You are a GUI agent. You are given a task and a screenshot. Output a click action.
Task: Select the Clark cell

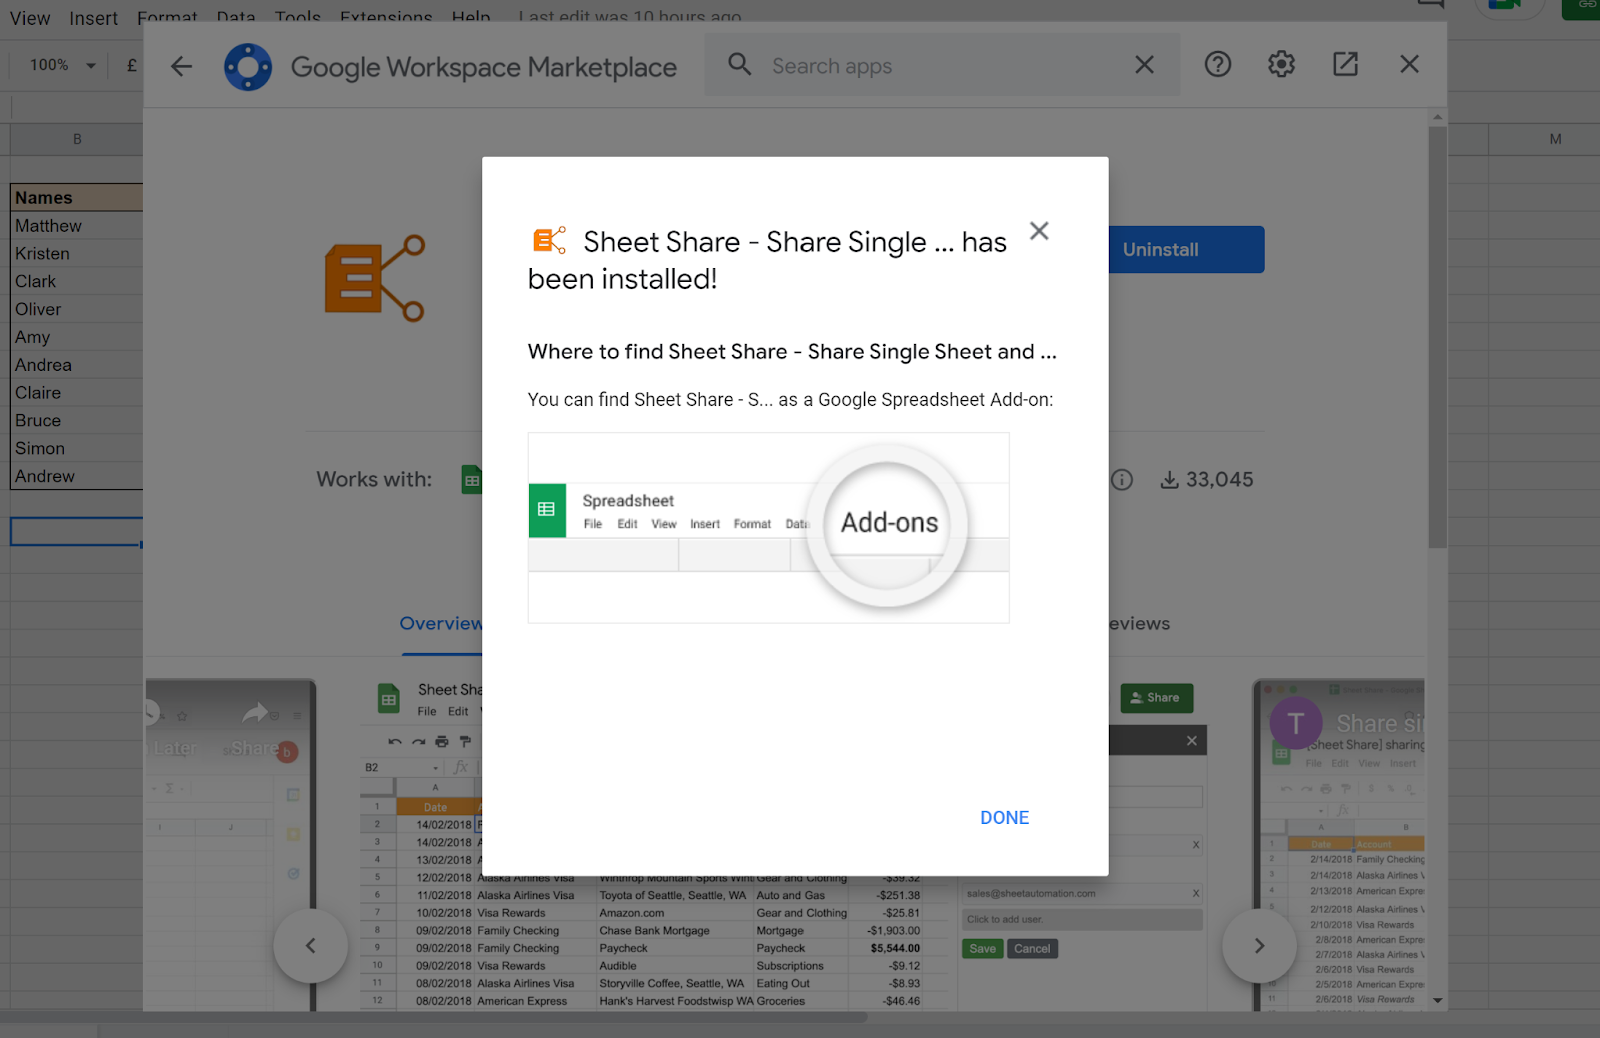point(77,282)
